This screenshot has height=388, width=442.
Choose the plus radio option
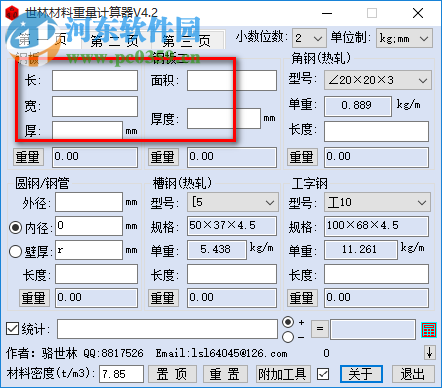tap(288, 322)
